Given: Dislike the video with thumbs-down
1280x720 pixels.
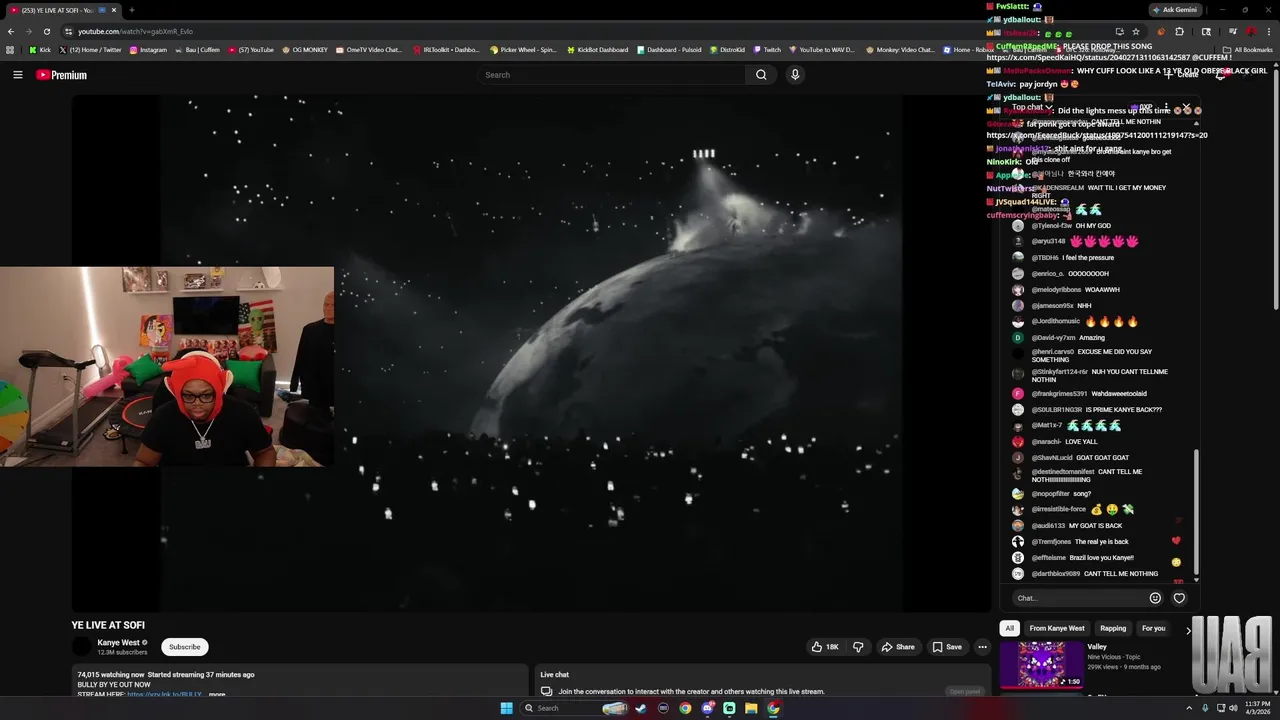Looking at the screenshot, I should (858, 647).
